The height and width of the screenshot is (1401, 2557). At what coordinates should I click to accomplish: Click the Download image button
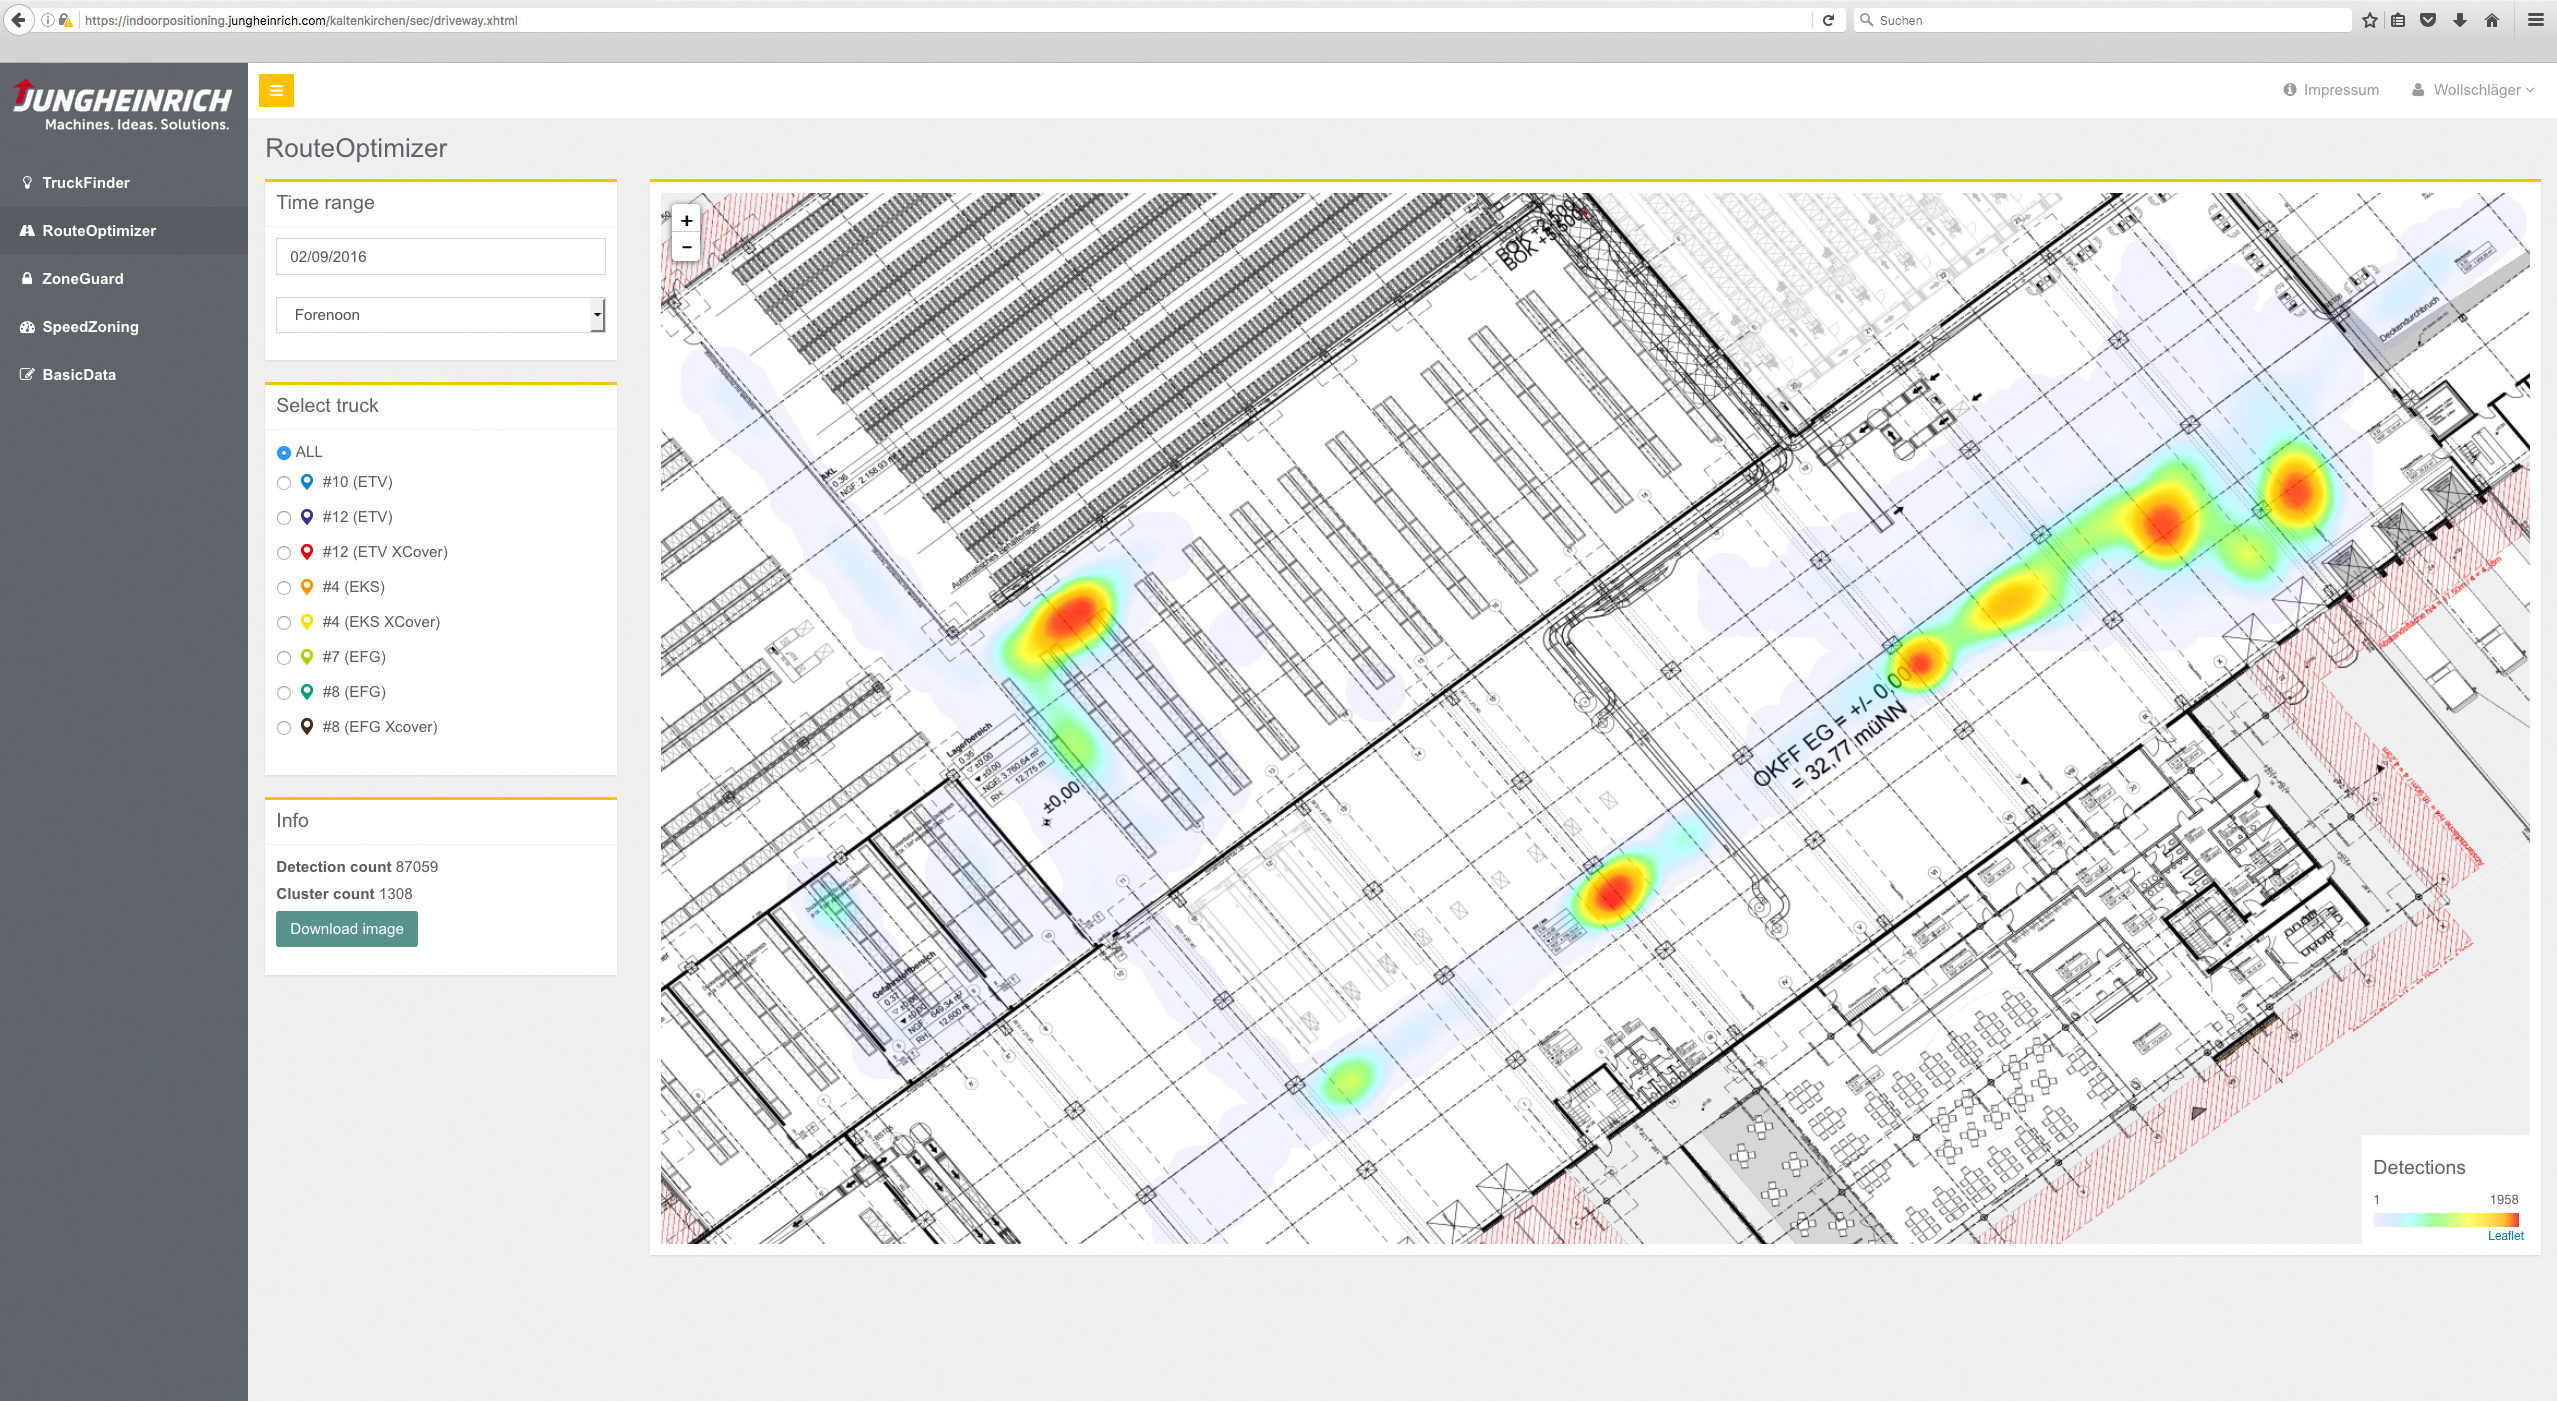(346, 929)
